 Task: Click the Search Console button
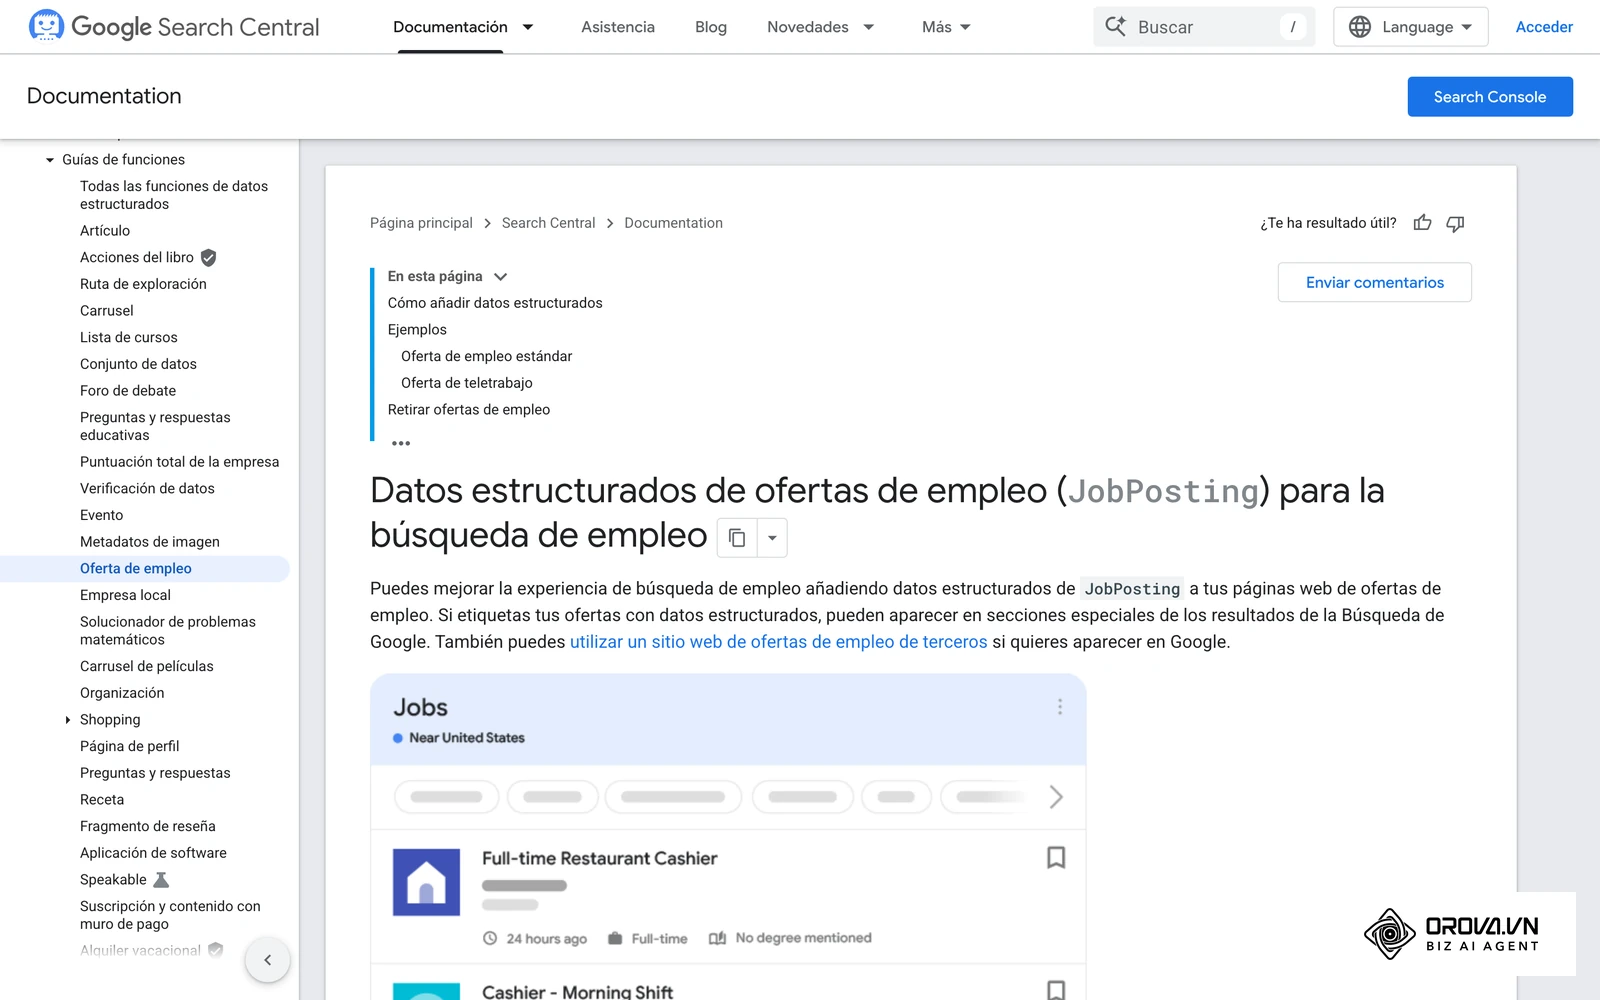pyautogui.click(x=1490, y=97)
